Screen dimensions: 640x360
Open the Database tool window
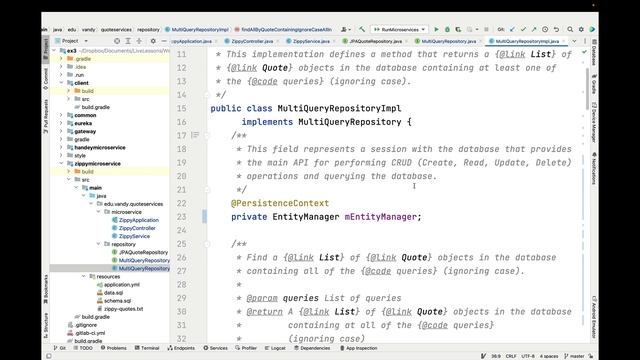[594, 53]
